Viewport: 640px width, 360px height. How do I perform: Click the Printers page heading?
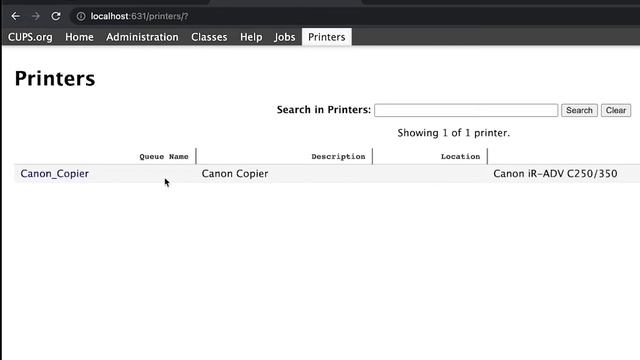click(55, 78)
